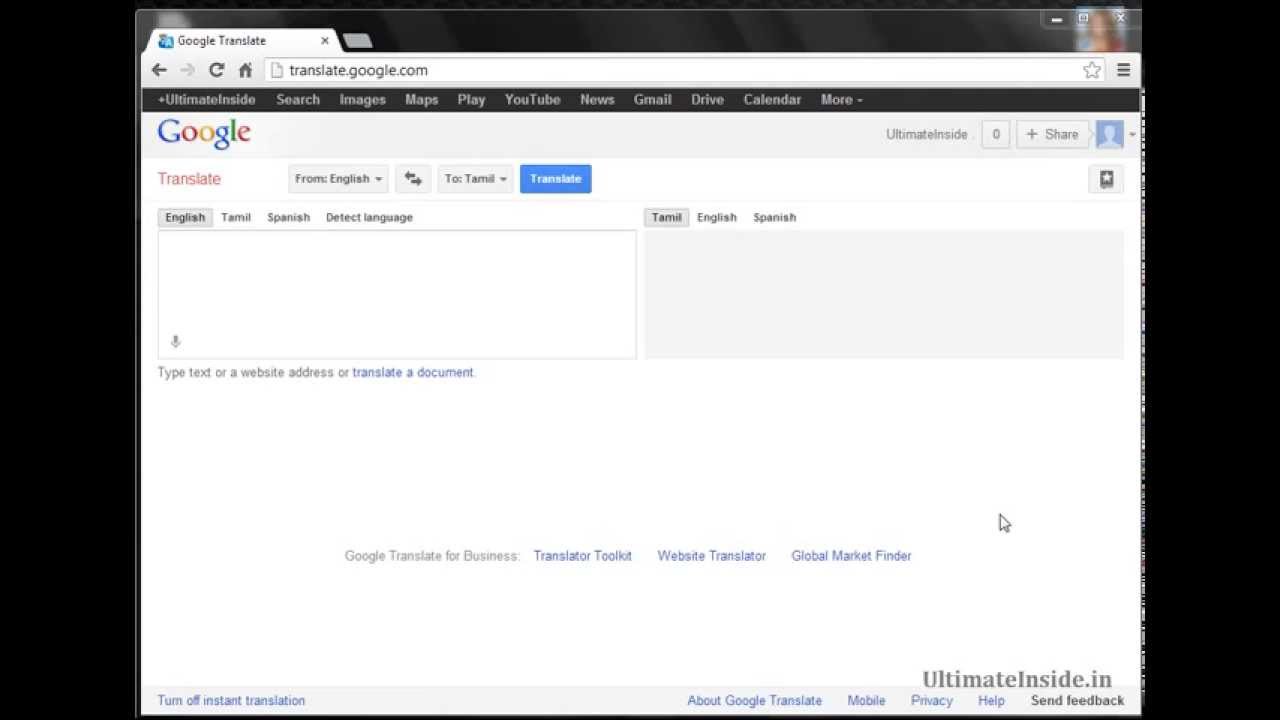
Task: Swap languages with the arrows icon
Action: [x=413, y=179]
